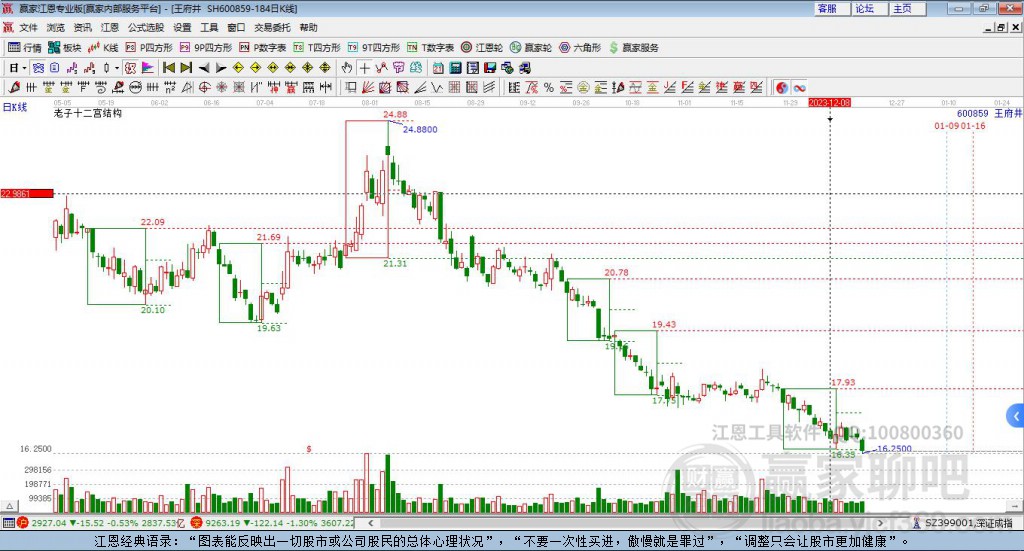Select the spiral drawing tool
This screenshot has width=1024, height=551.
point(101,87)
